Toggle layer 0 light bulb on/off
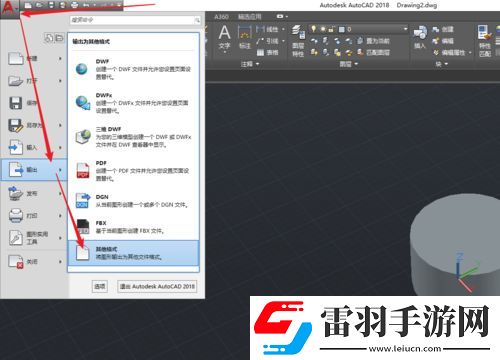Screen dimensions: 500x360 click(x=313, y=29)
